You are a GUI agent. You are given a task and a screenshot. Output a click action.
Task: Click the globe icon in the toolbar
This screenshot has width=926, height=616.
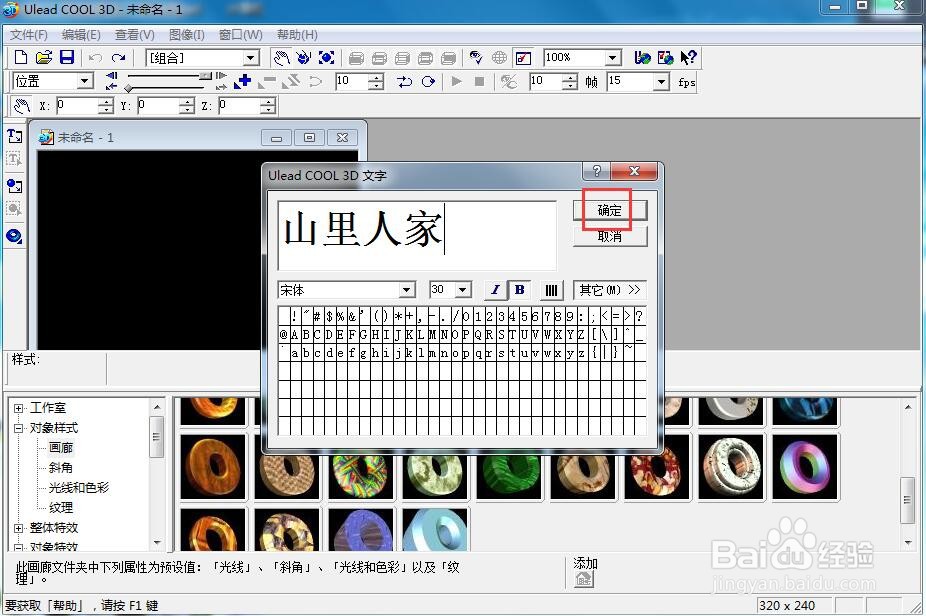point(500,58)
